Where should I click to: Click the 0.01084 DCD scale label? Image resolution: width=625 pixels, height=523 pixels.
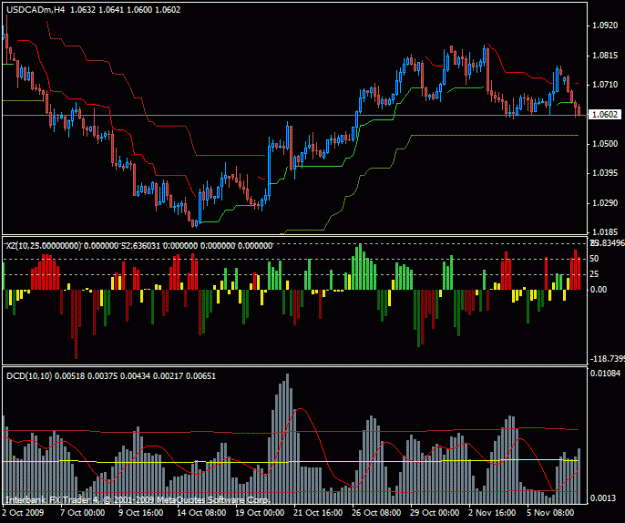point(604,373)
